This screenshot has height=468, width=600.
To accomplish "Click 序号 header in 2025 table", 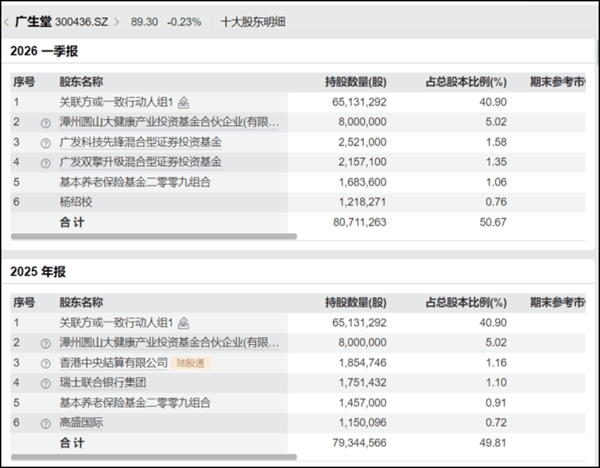I will (24, 303).
